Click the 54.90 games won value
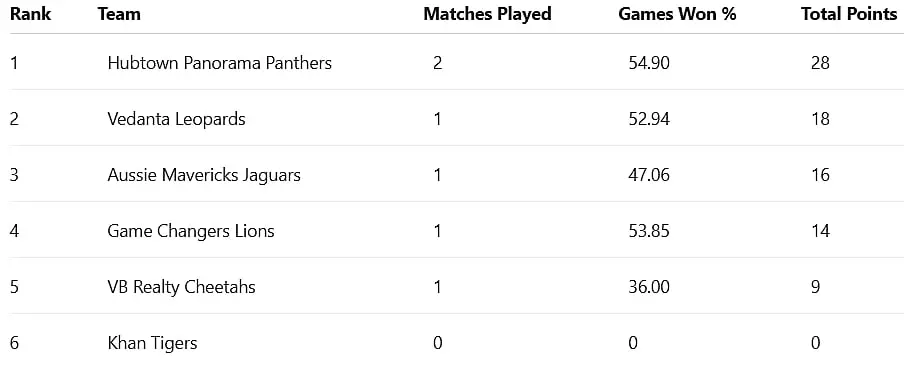 (x=649, y=63)
